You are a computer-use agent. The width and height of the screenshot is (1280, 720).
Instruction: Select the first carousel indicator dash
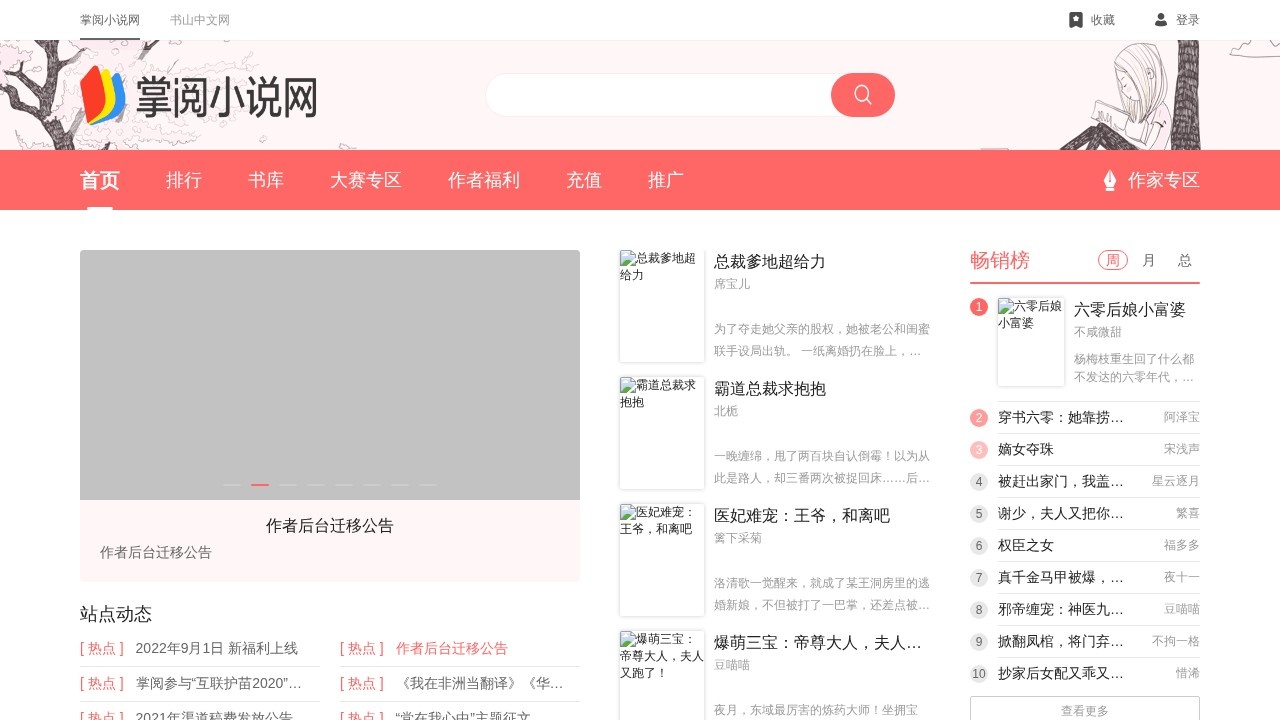pyautogui.click(x=232, y=485)
